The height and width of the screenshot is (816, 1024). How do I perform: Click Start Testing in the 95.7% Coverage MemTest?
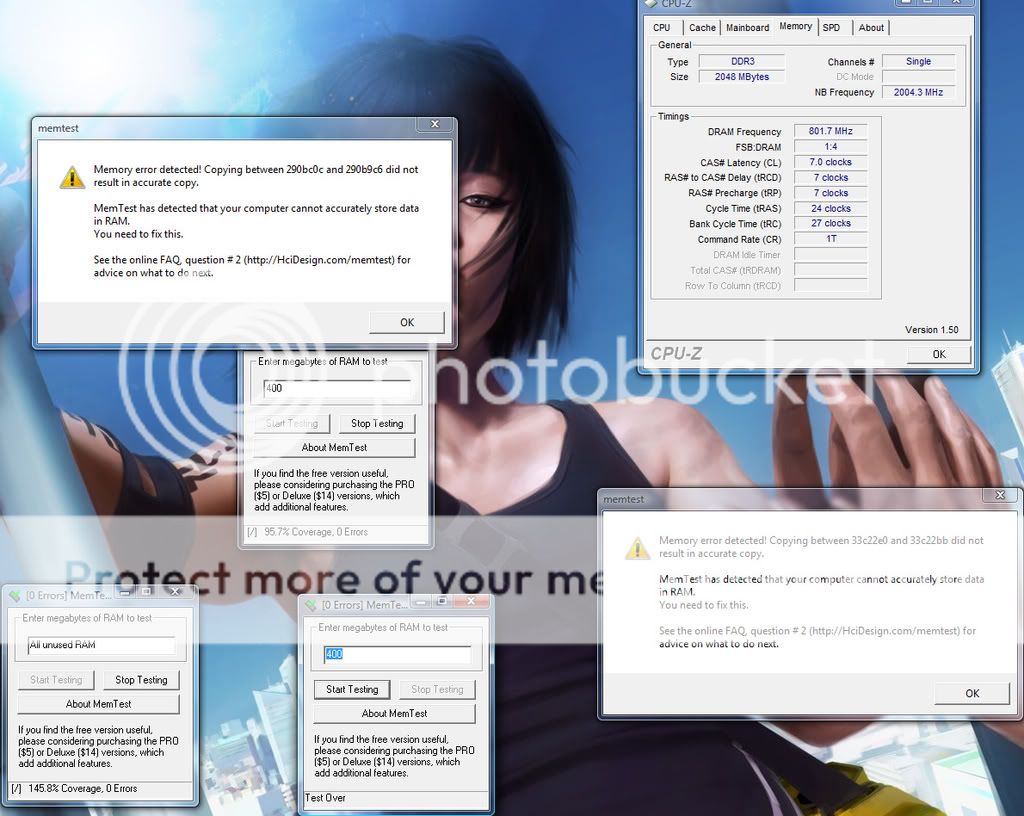[292, 424]
